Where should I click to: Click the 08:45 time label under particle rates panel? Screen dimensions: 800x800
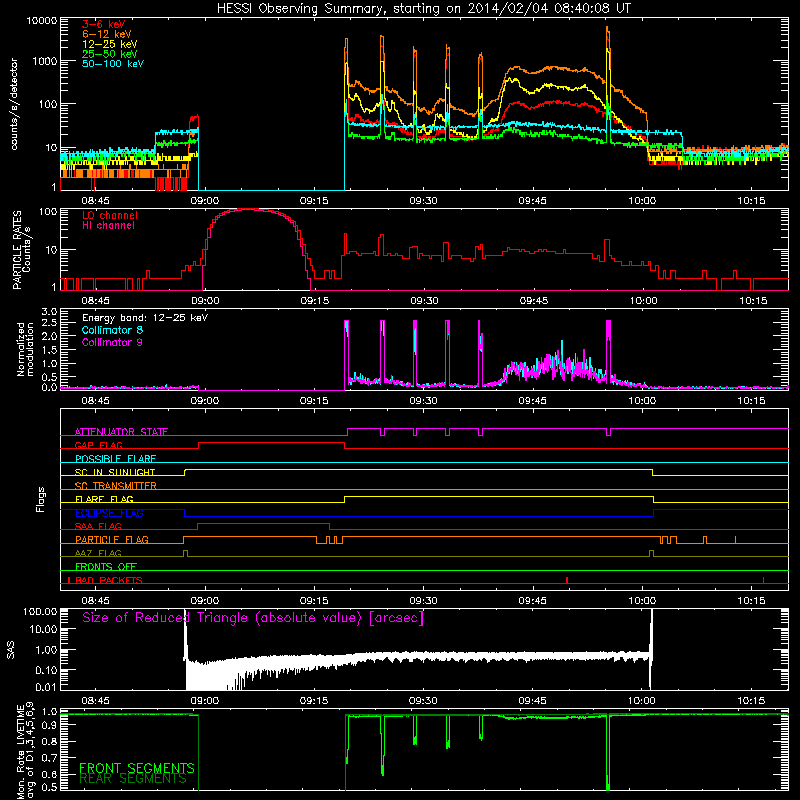tap(95, 301)
